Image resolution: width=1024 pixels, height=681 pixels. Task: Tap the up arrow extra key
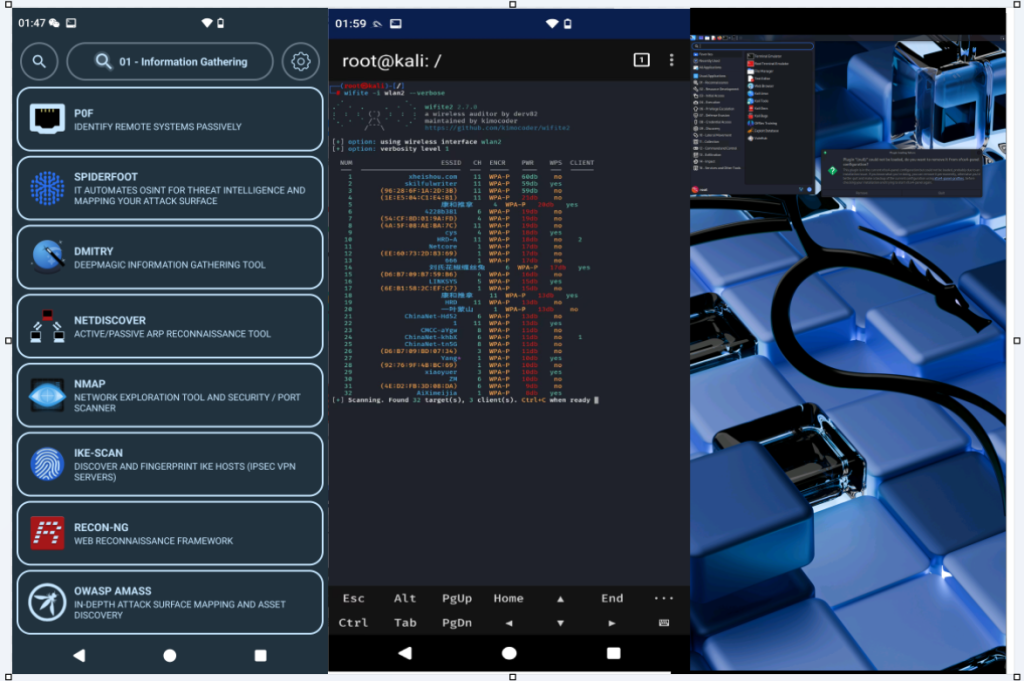(560, 599)
